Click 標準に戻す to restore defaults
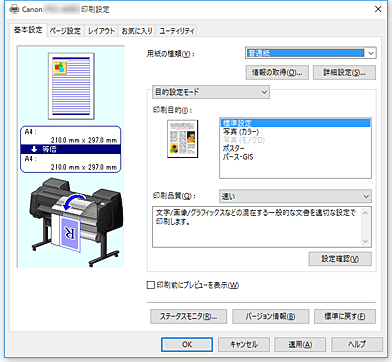This screenshot has width=392, height=362. (345, 316)
